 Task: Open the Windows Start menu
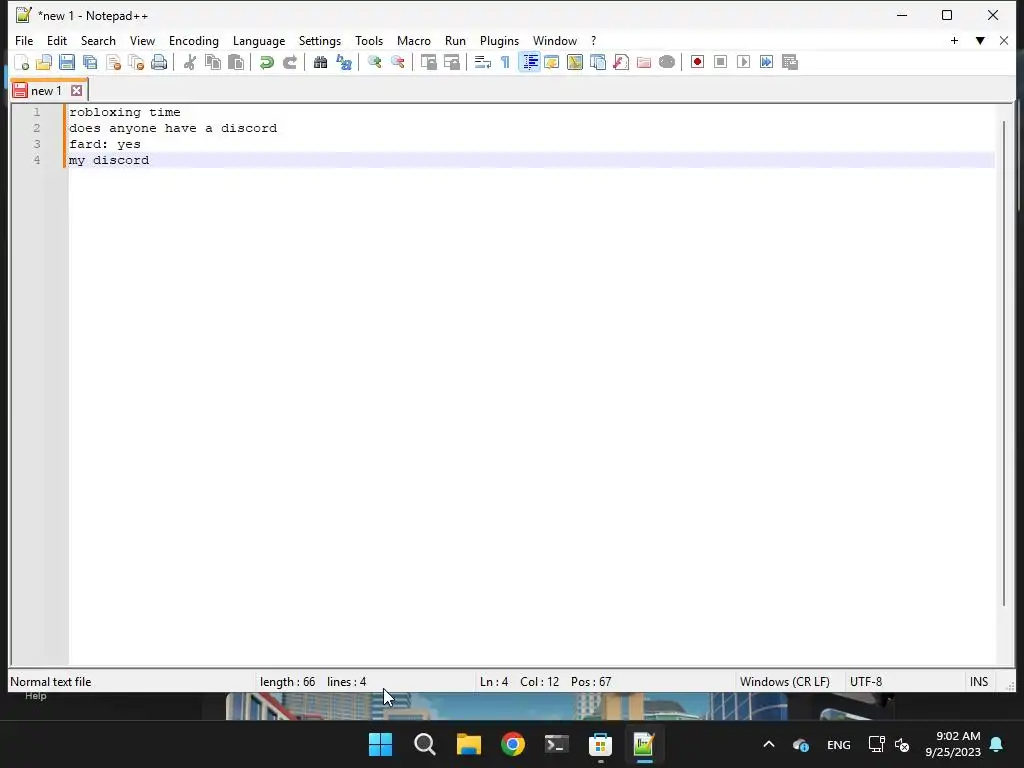coord(381,744)
